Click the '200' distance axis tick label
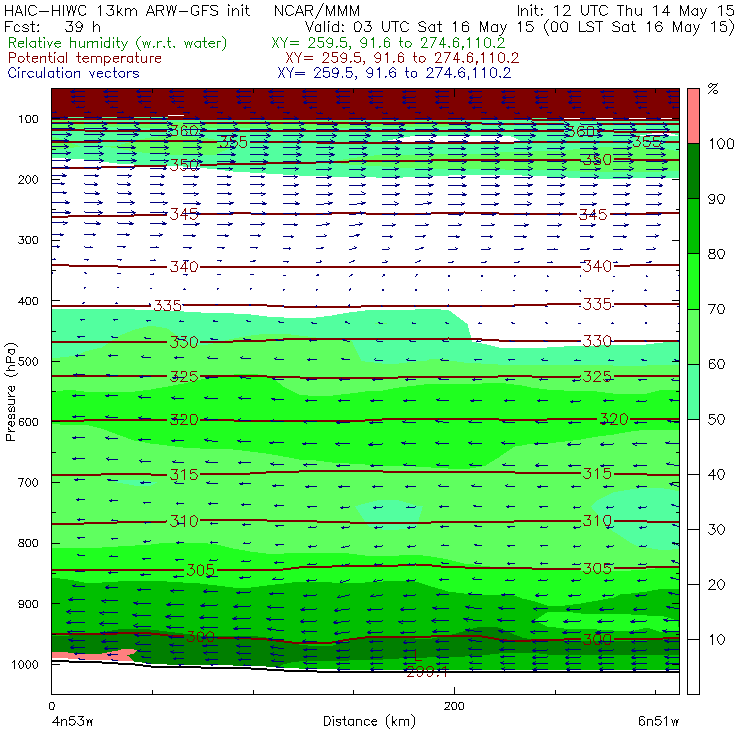Screen dimensions: 740x740 click(x=454, y=706)
